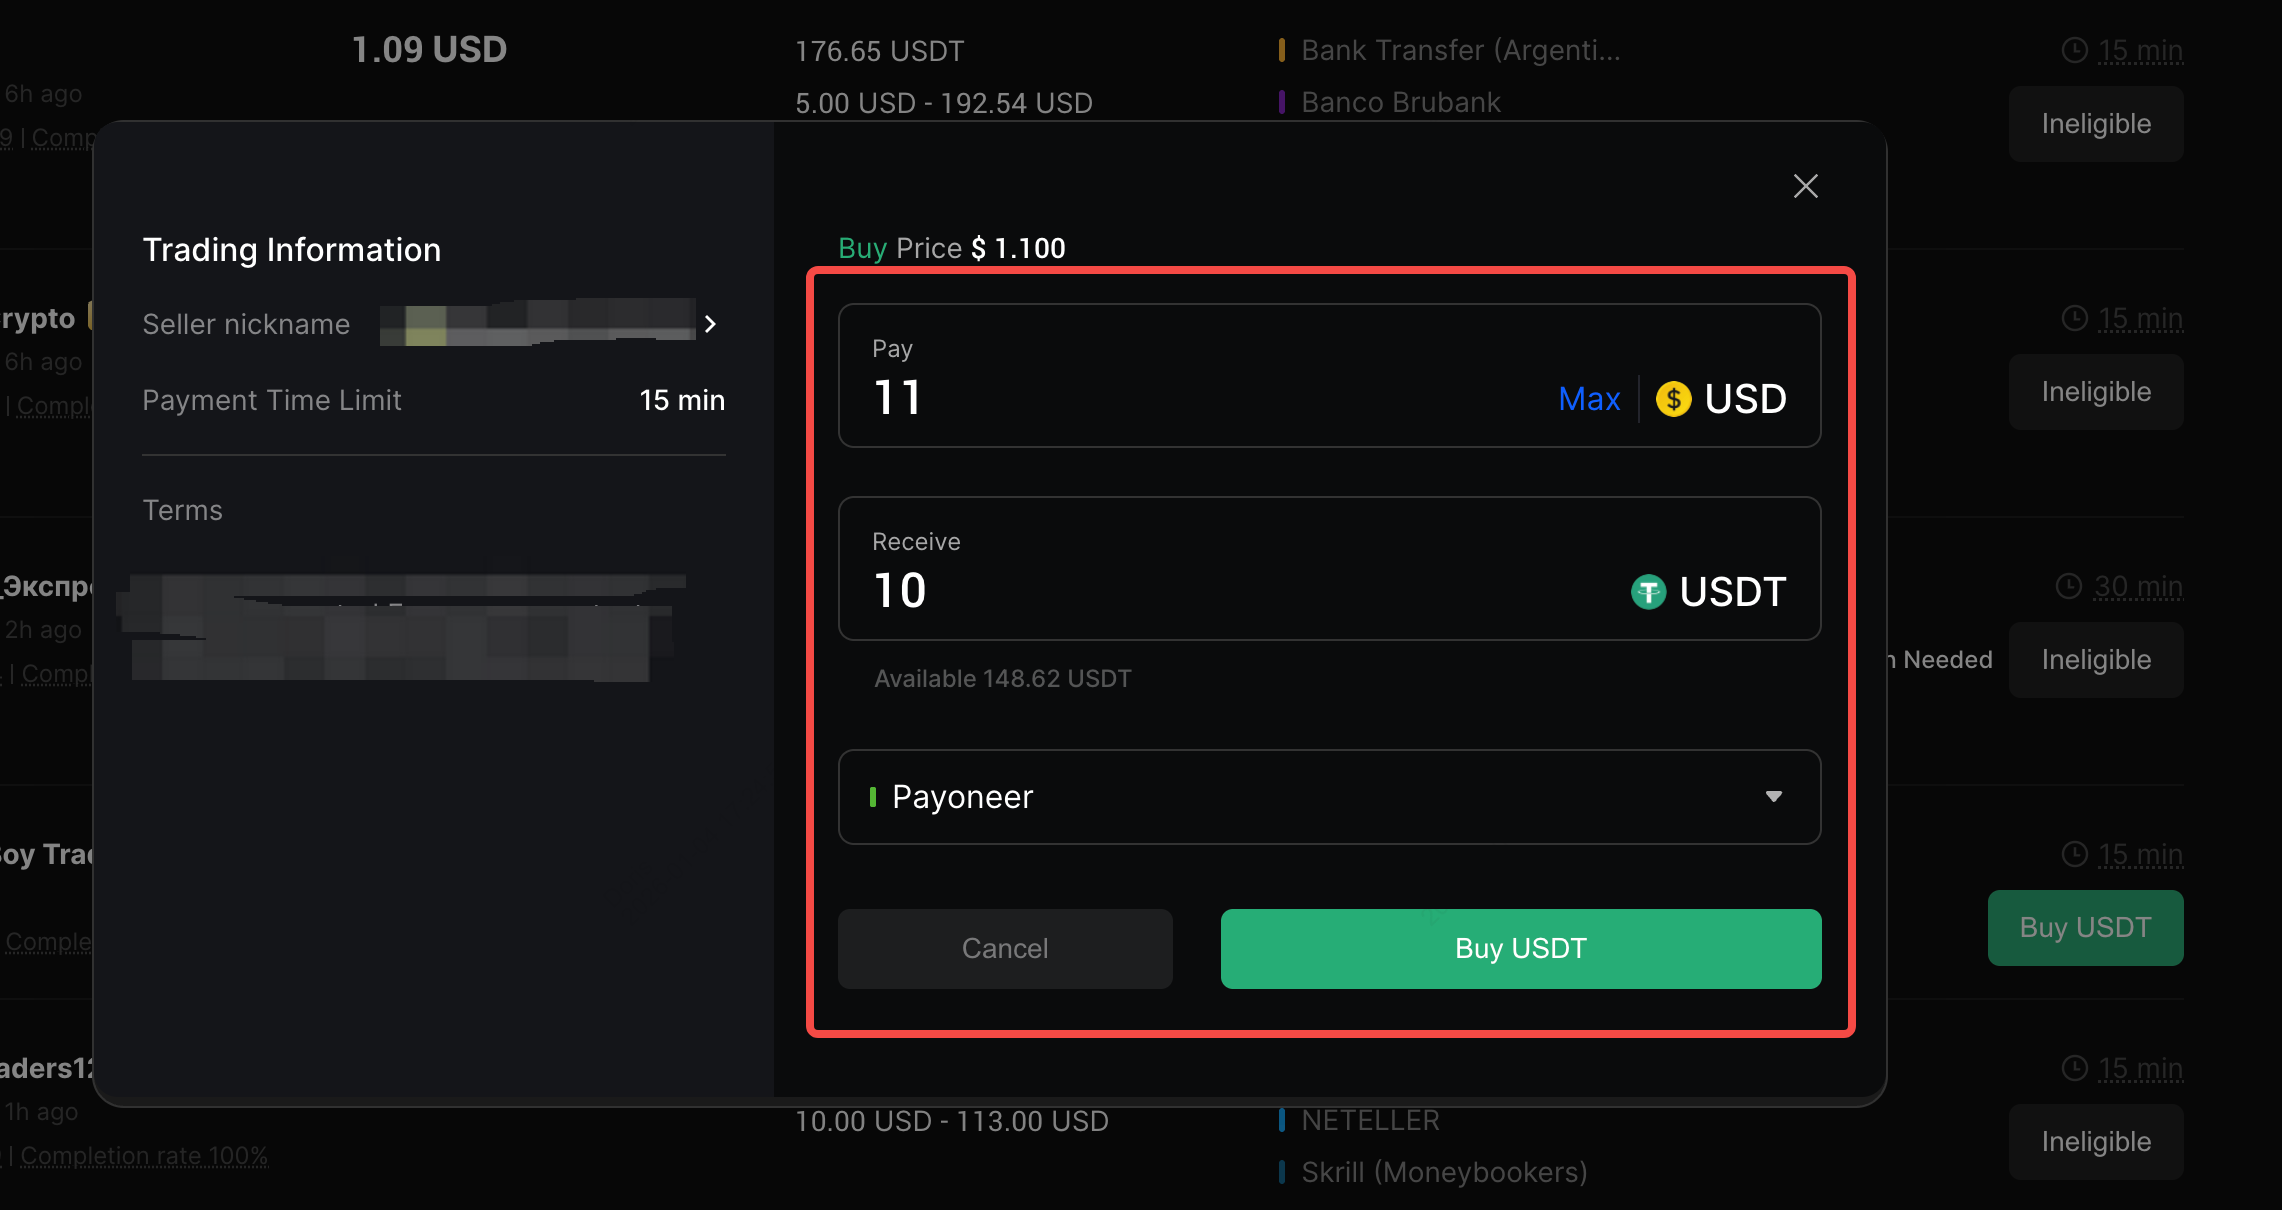
Task: Focus the Receive amount input field
Action: [x=1200, y=590]
